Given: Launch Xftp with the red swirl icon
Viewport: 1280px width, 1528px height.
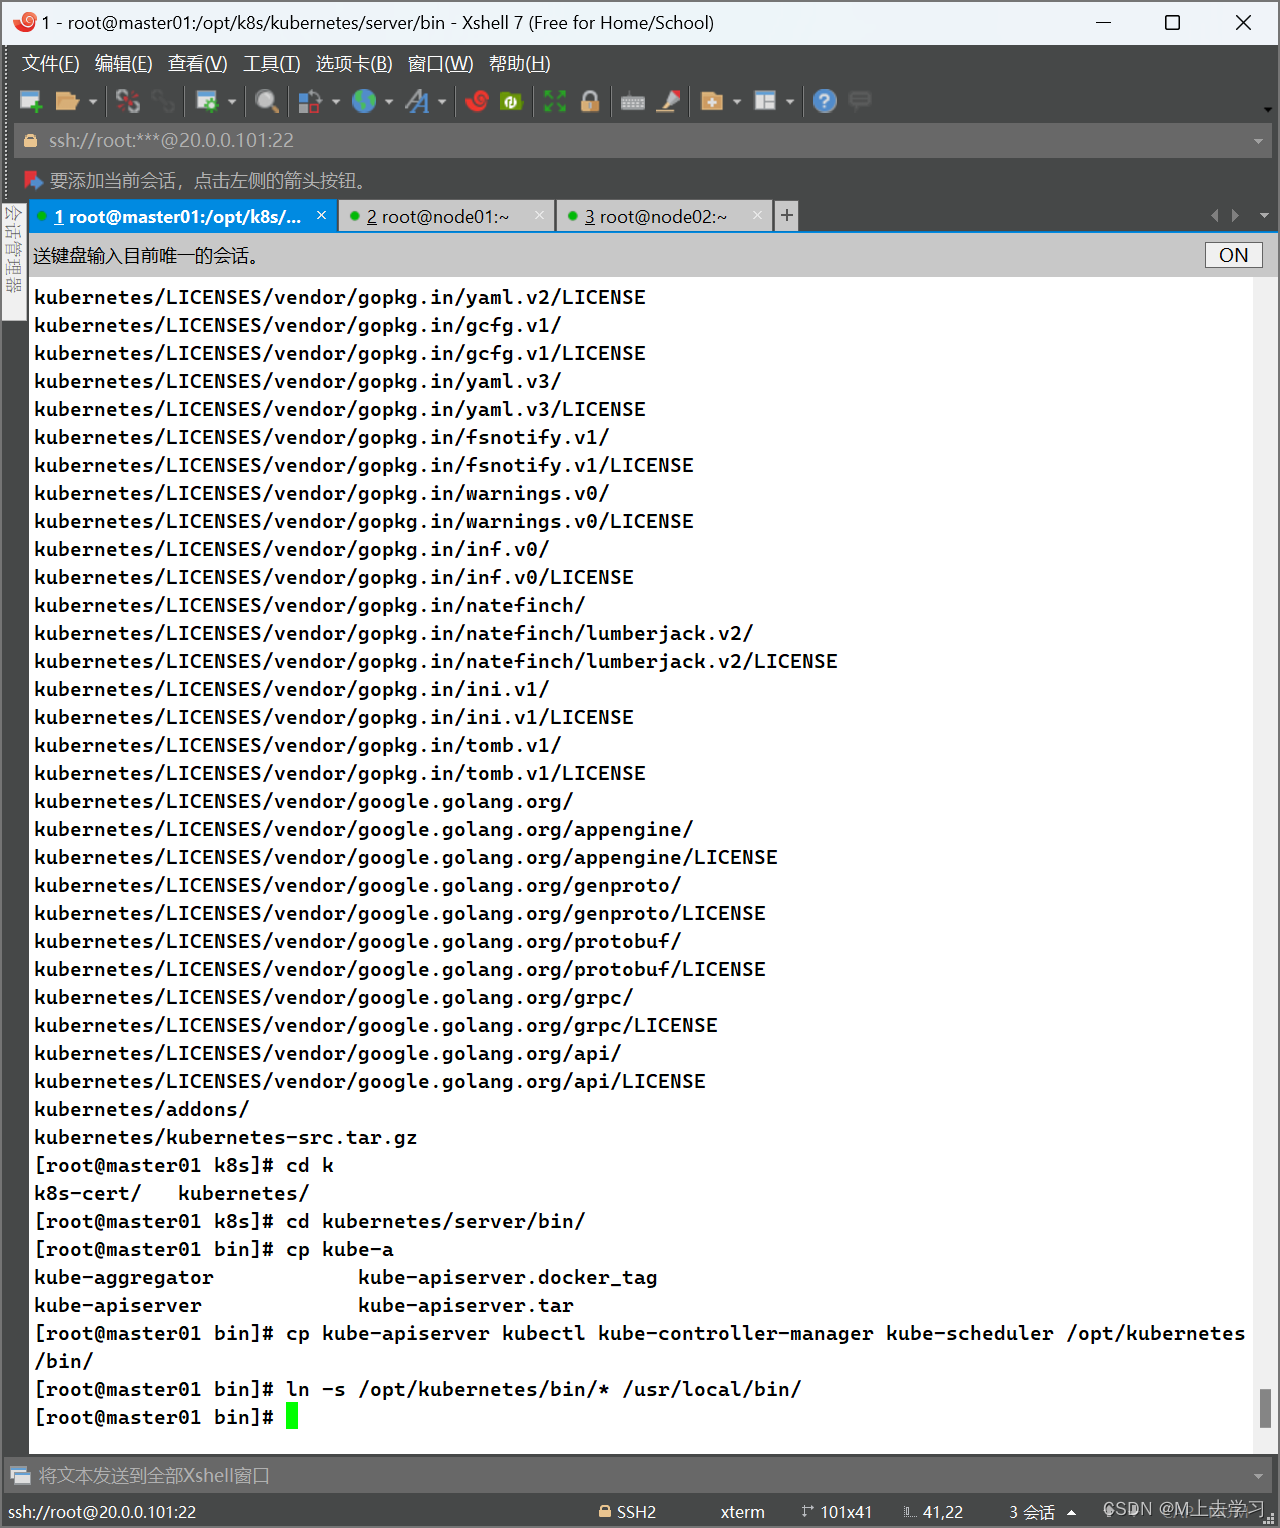Looking at the screenshot, I should 477,101.
